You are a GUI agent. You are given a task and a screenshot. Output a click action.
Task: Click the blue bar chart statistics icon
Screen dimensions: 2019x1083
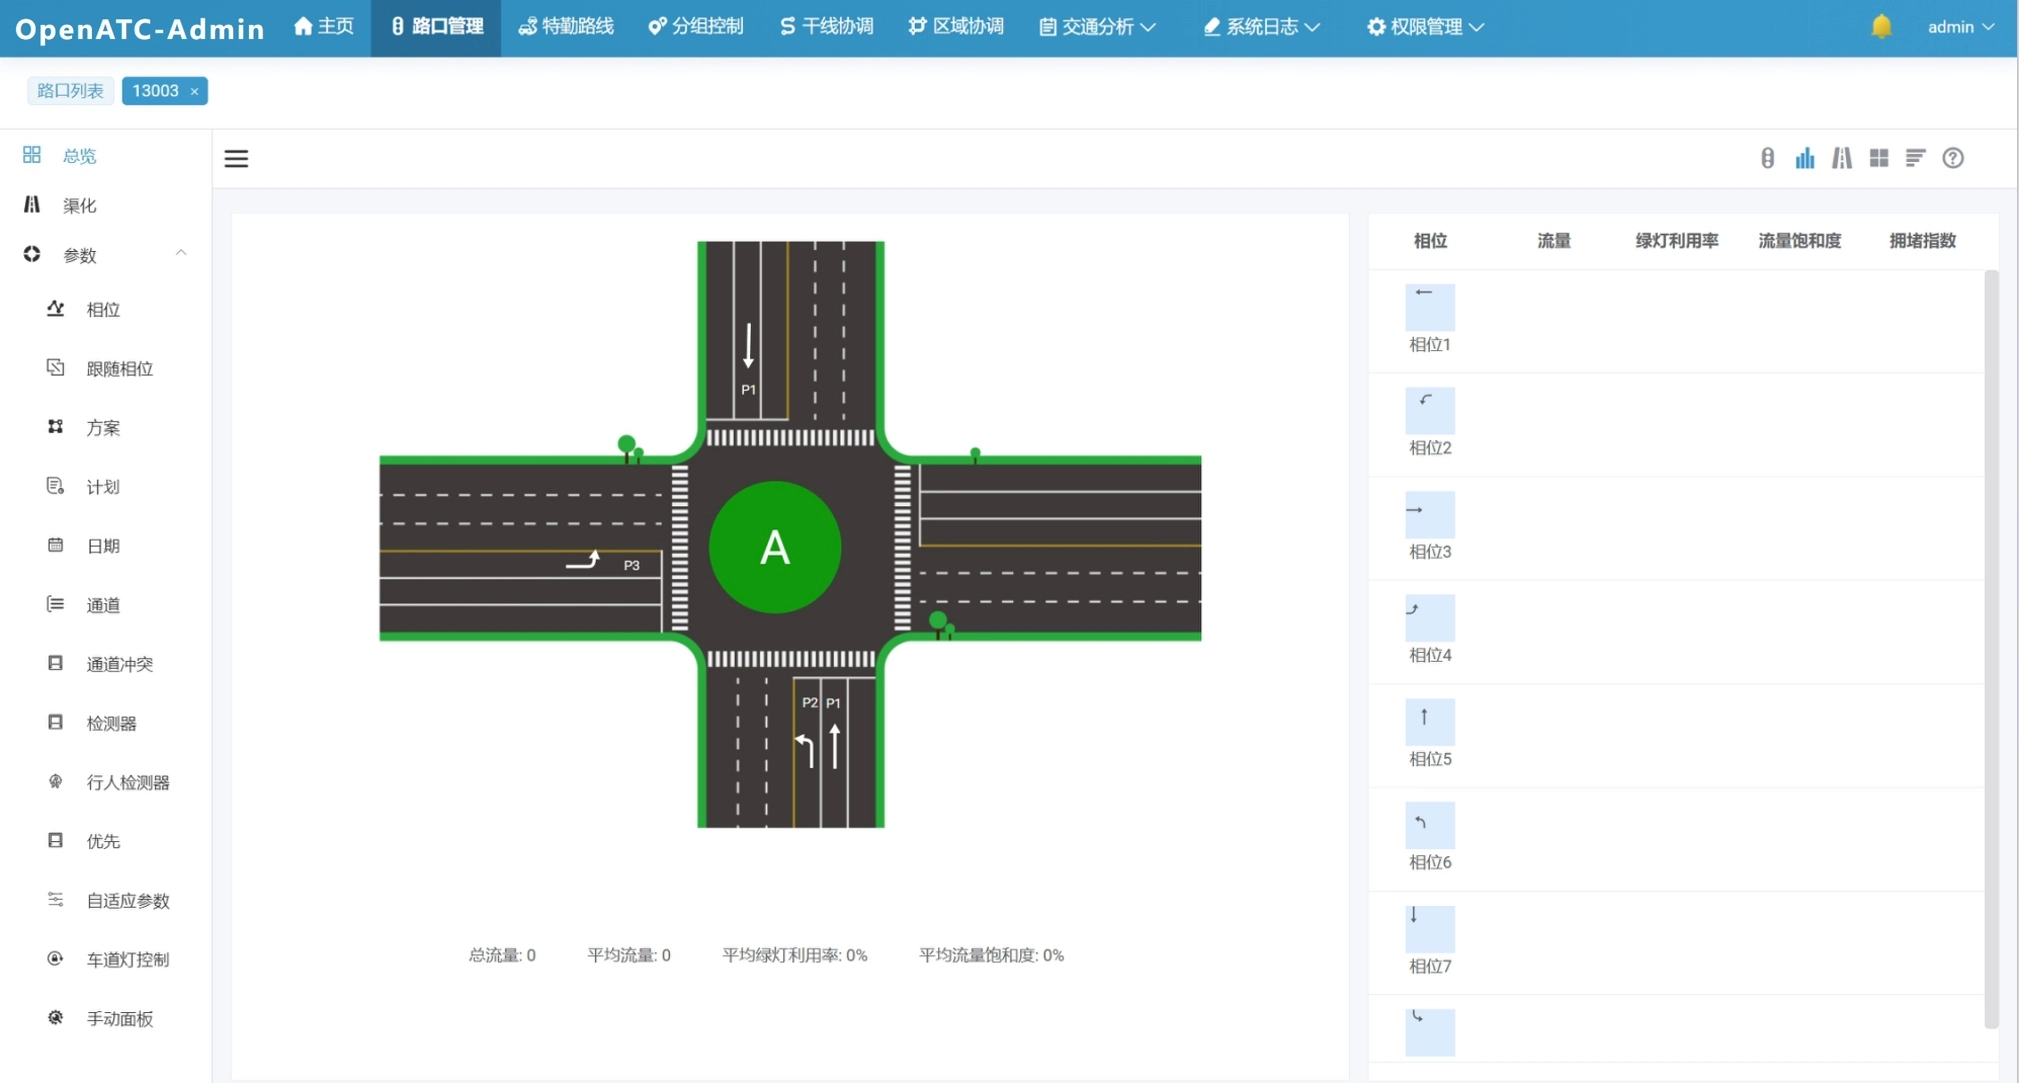[1804, 158]
